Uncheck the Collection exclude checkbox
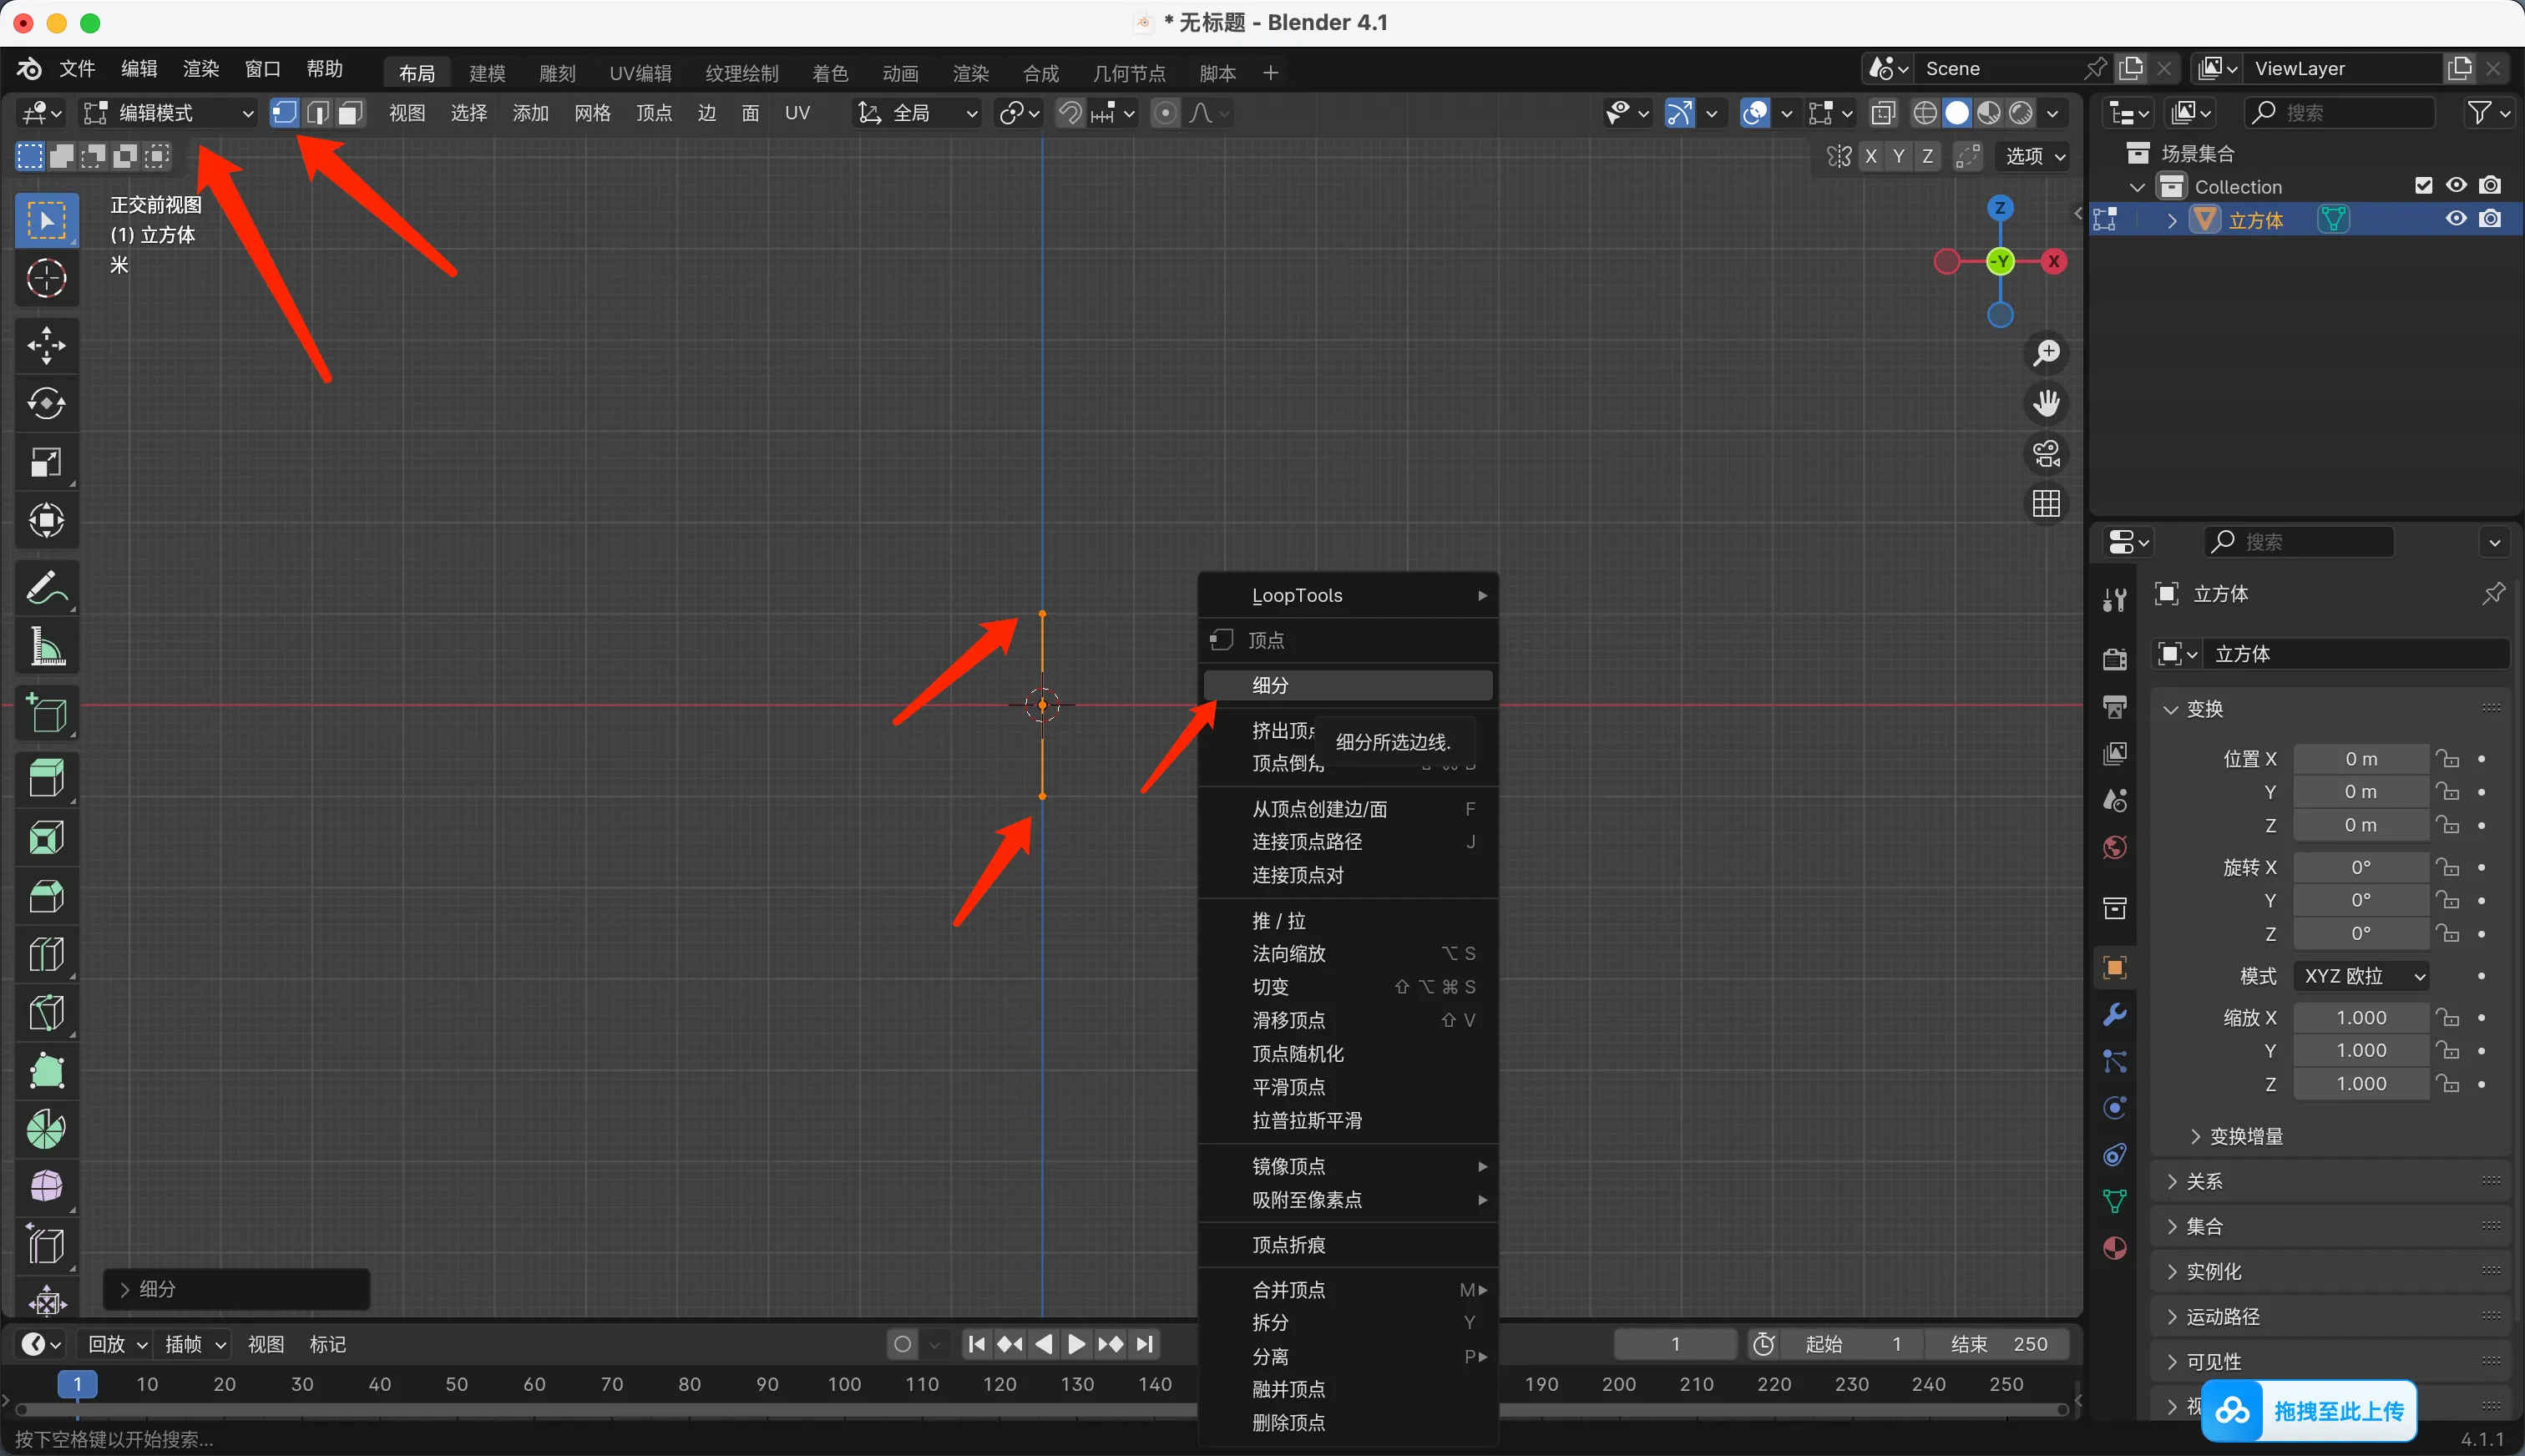 click(x=2423, y=186)
